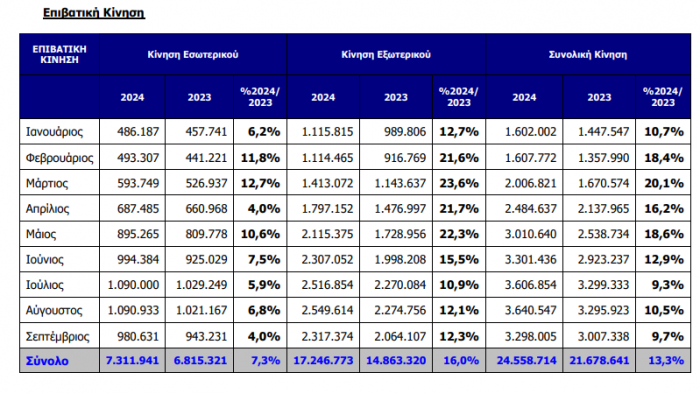Click the Φεβρουάριος row label

tap(59, 158)
